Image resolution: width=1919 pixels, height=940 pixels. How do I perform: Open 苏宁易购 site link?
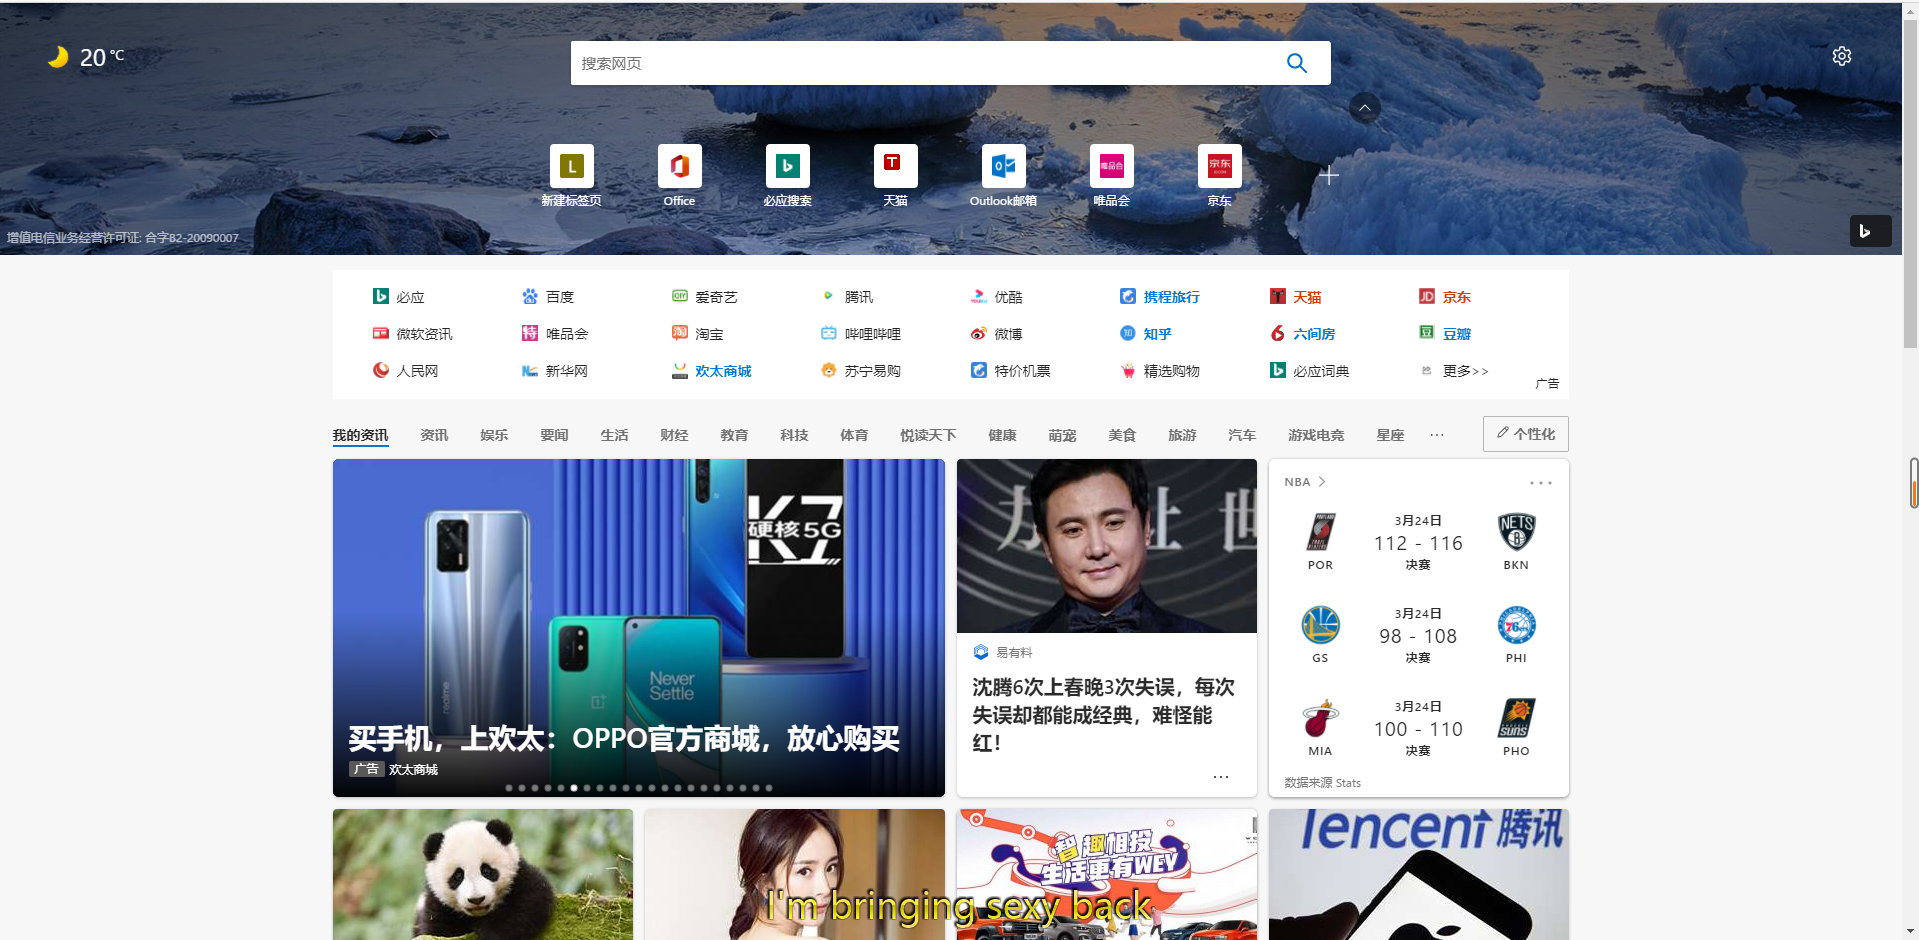tap(861, 371)
